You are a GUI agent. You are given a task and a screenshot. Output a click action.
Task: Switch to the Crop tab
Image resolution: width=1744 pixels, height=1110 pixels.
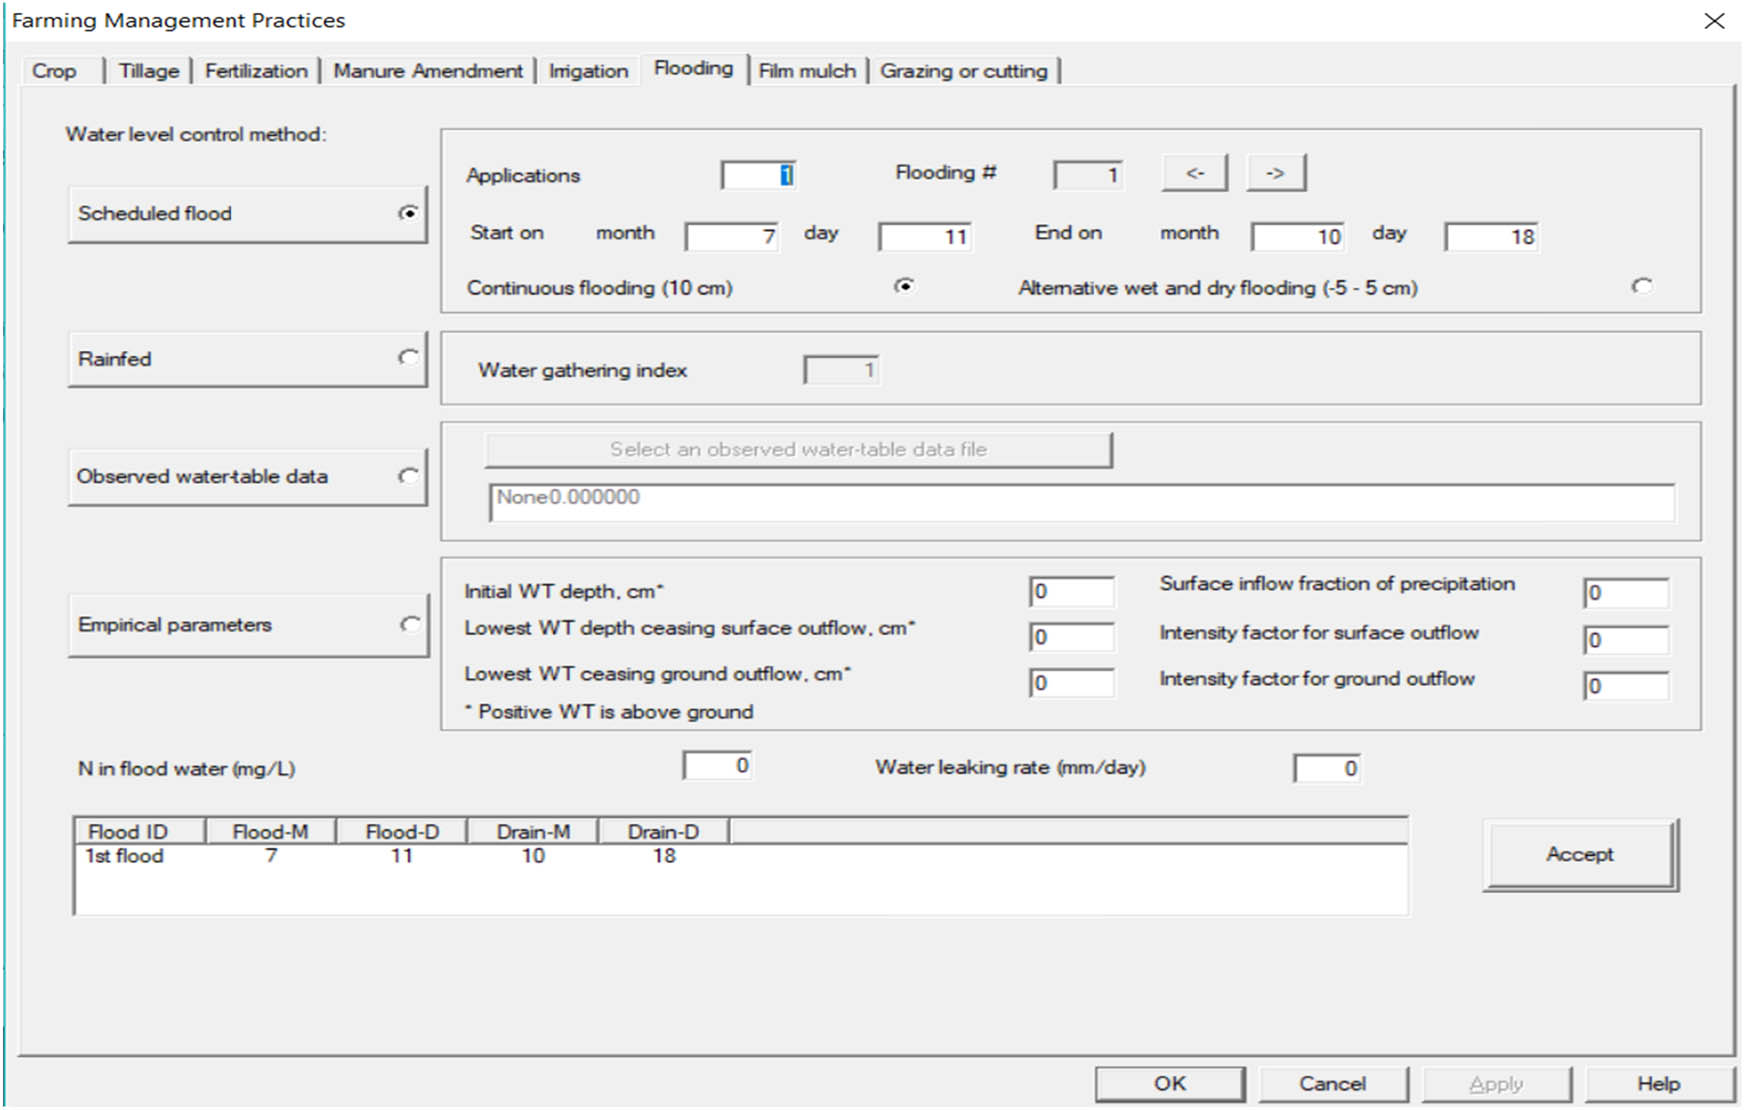[54, 71]
